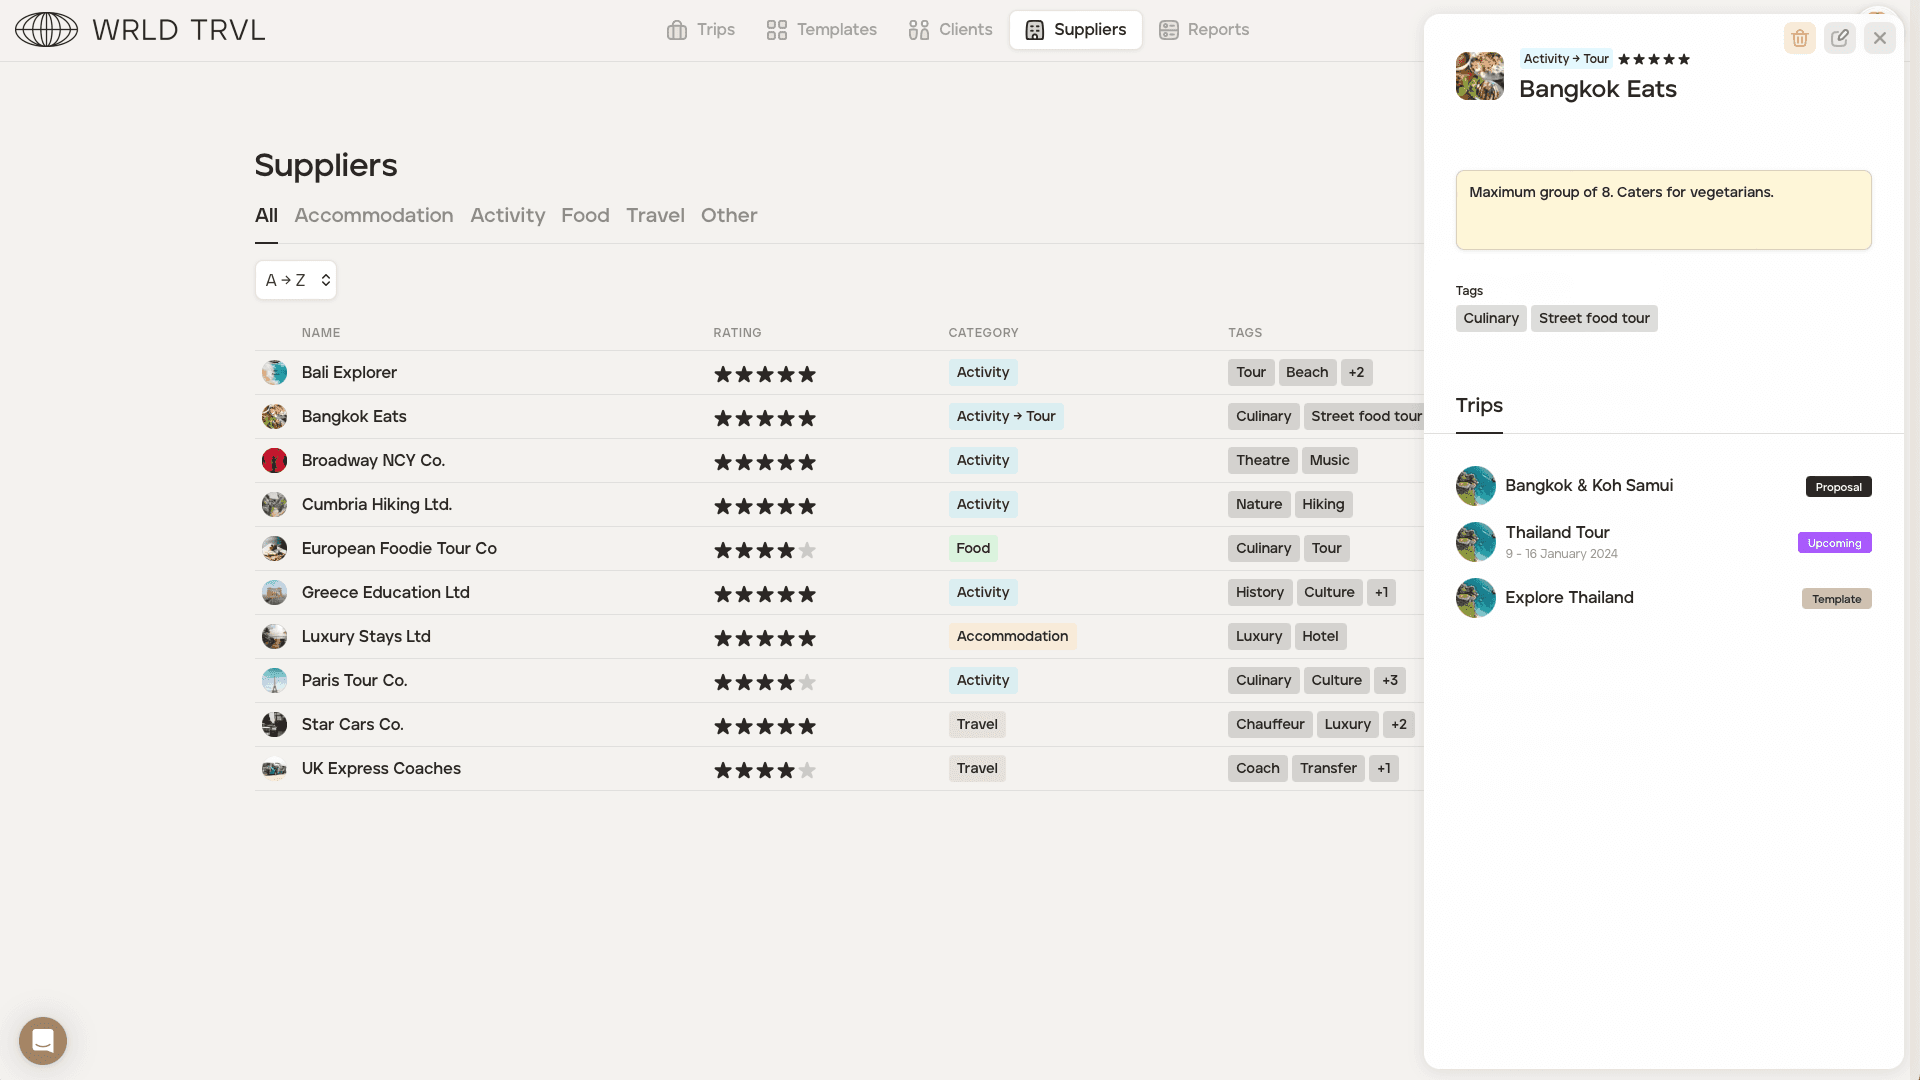Viewport: 1920px width, 1080px height.
Task: Open Broadway NCY Co. supplier
Action: click(839, 461)
